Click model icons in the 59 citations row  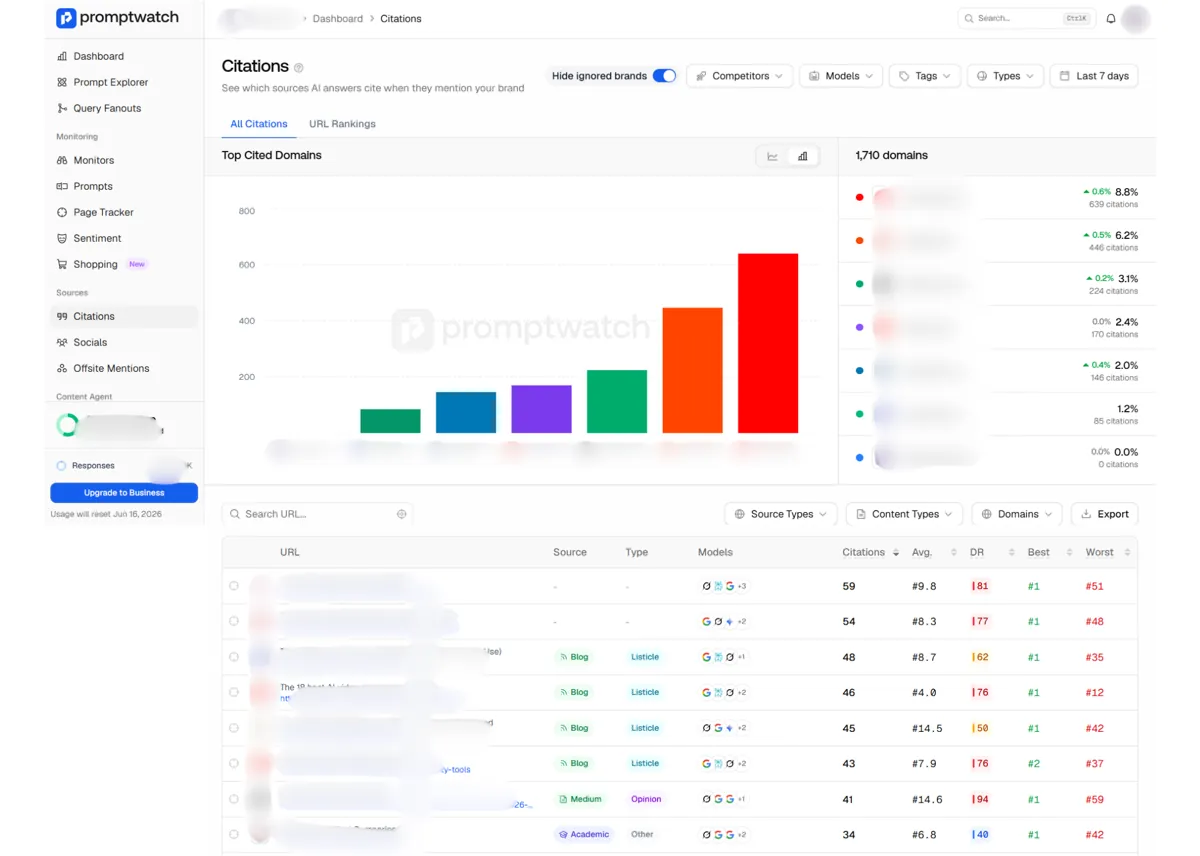(x=725, y=586)
